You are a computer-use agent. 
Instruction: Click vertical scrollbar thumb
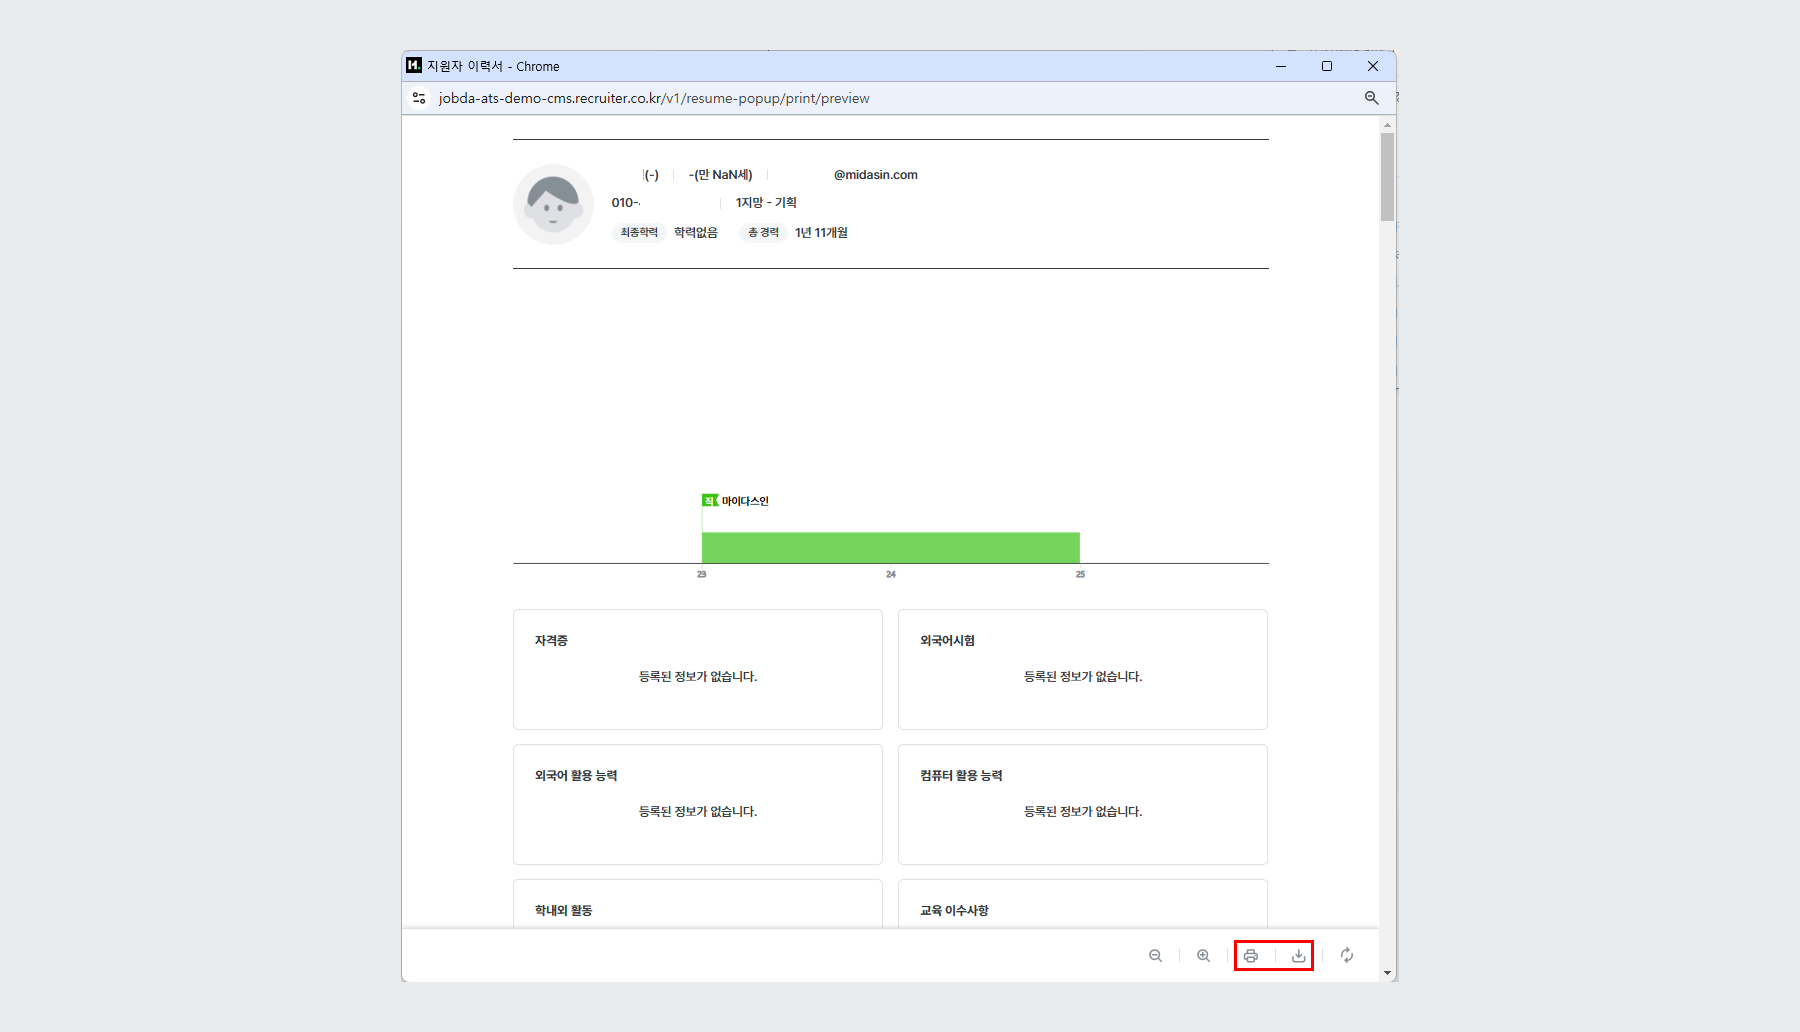point(1387,176)
